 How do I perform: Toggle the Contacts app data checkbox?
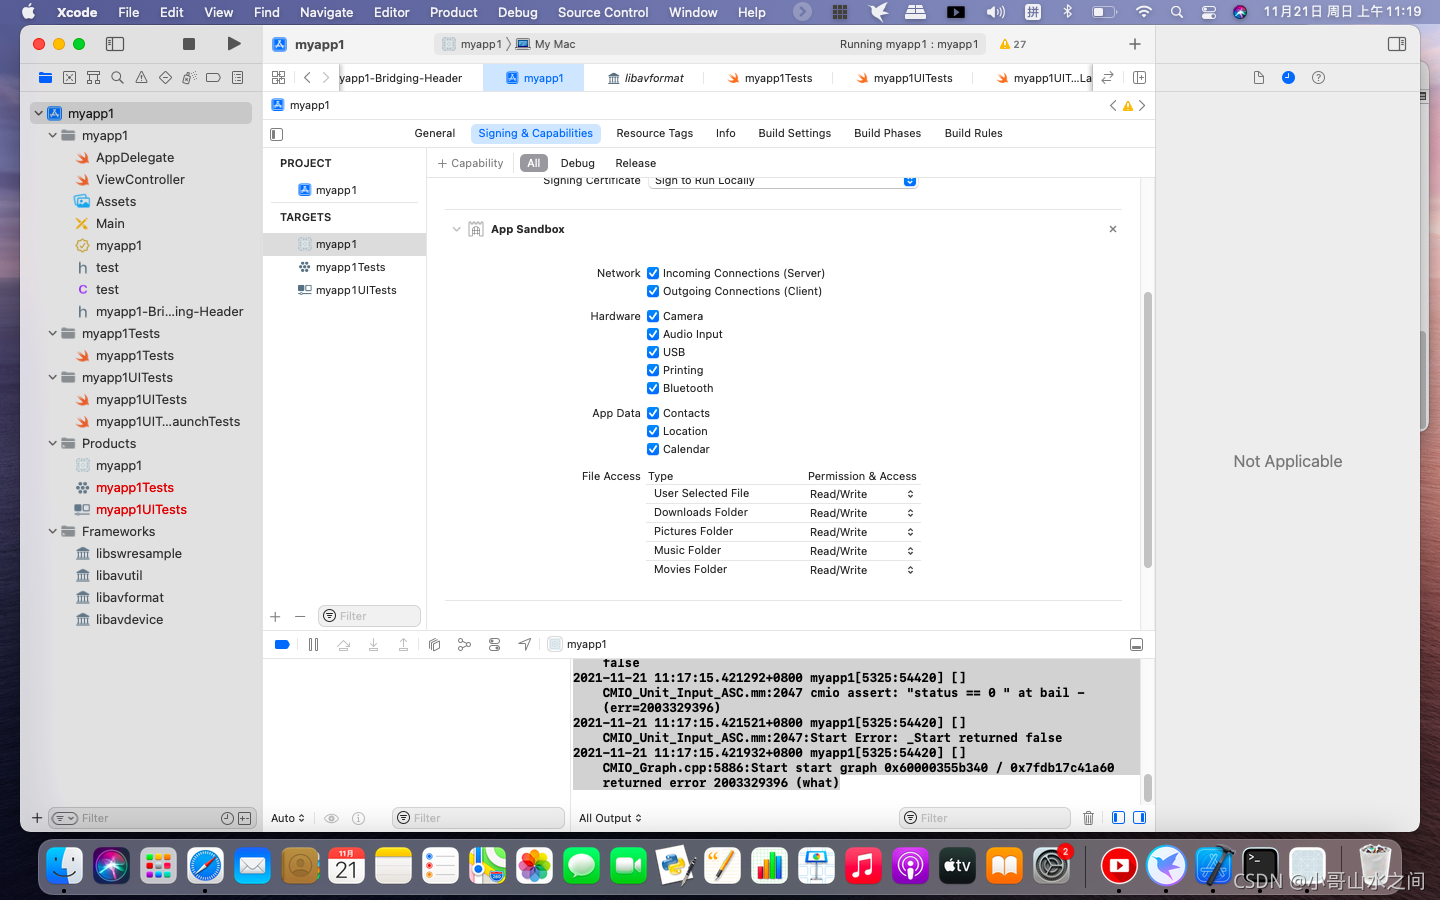coord(653,413)
